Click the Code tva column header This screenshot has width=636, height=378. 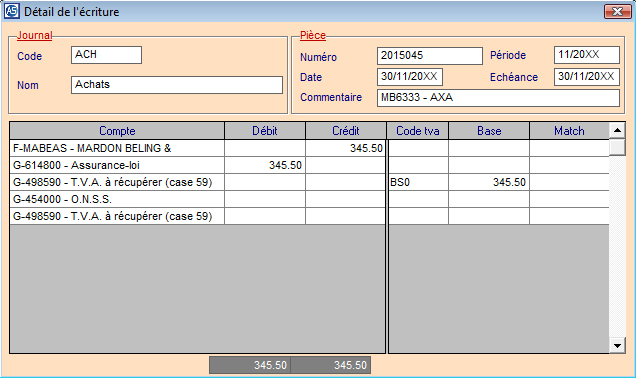[x=418, y=131]
